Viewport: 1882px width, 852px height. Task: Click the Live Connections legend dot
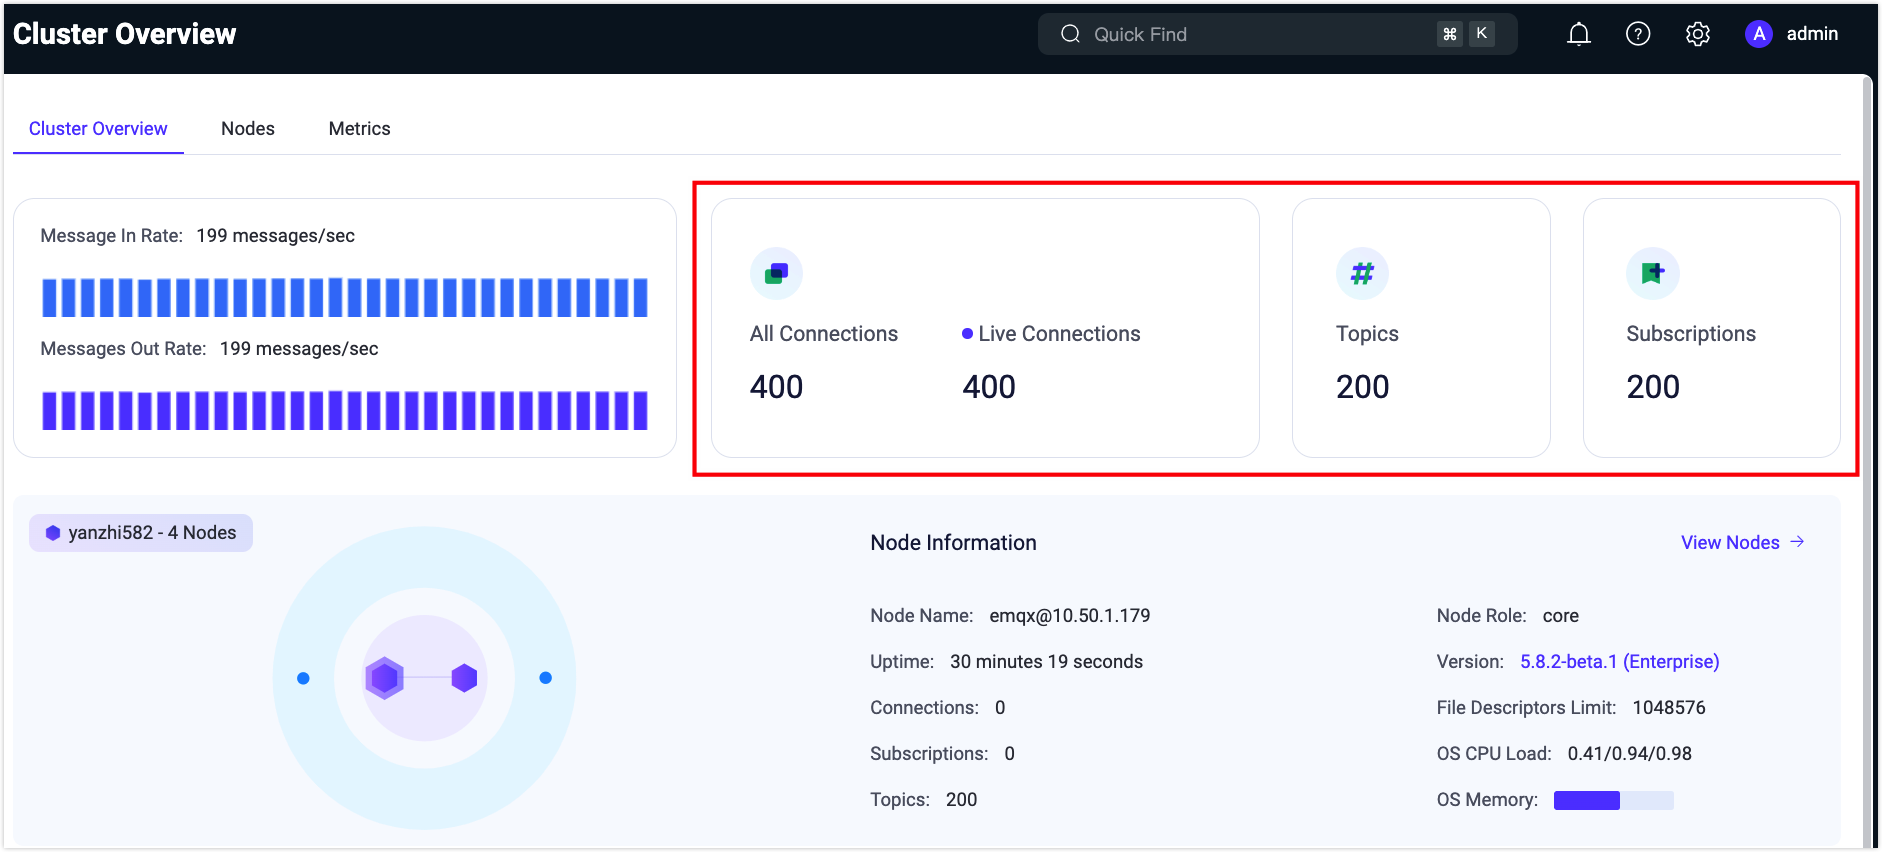click(x=967, y=334)
